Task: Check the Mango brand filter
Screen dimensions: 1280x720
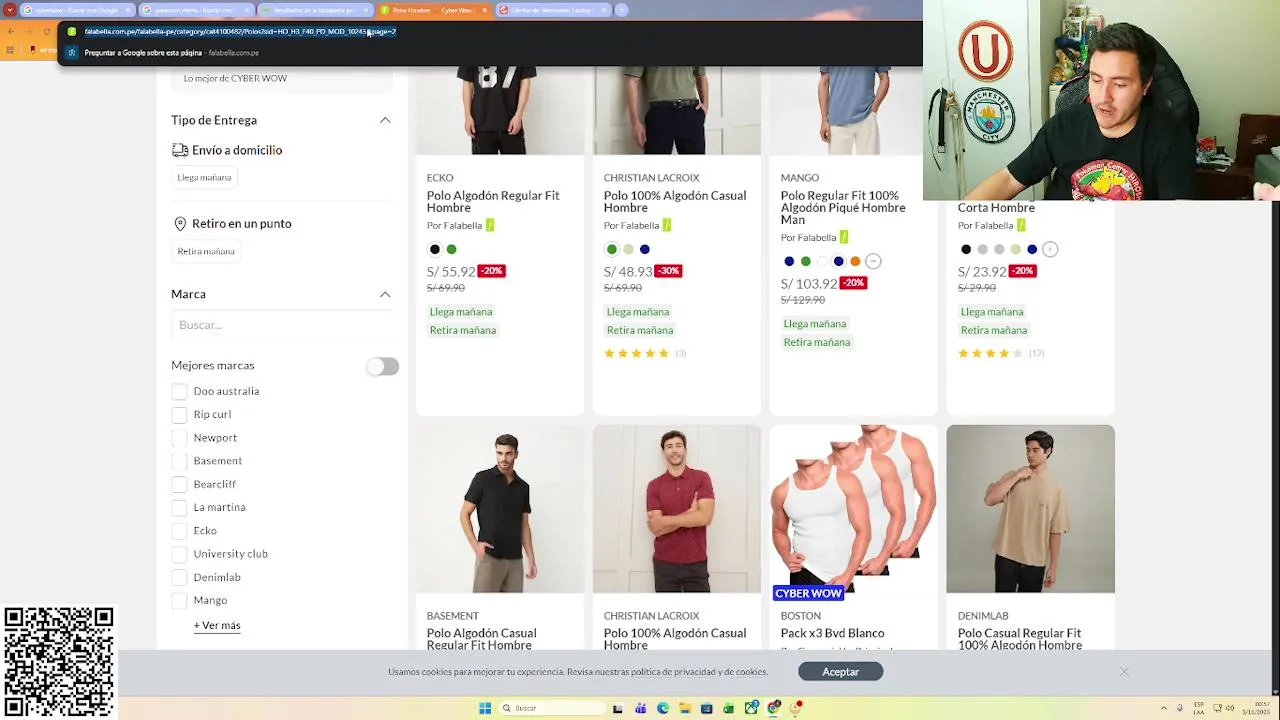Action: coord(179,600)
